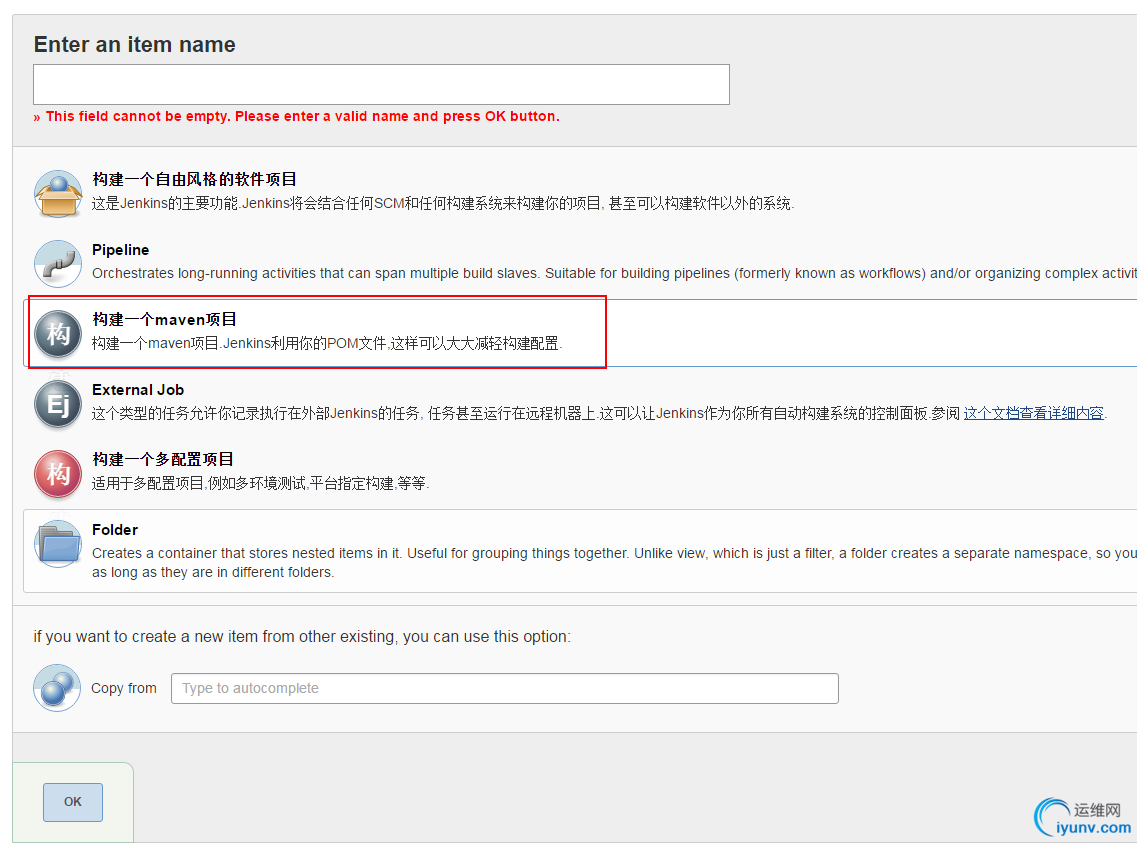Select the Pipeline title
Screen dimensions: 1137x844
[x=120, y=249]
